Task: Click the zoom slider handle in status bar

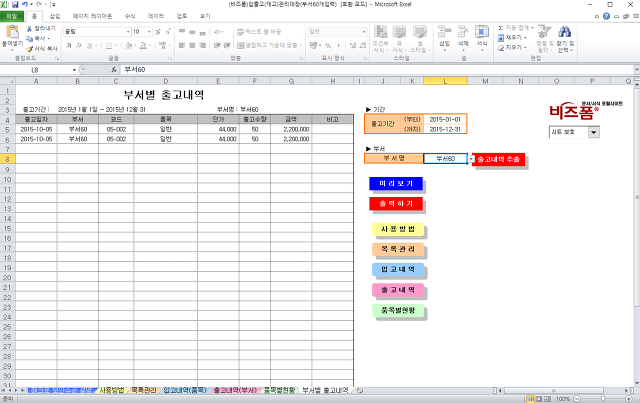Action: [603, 399]
